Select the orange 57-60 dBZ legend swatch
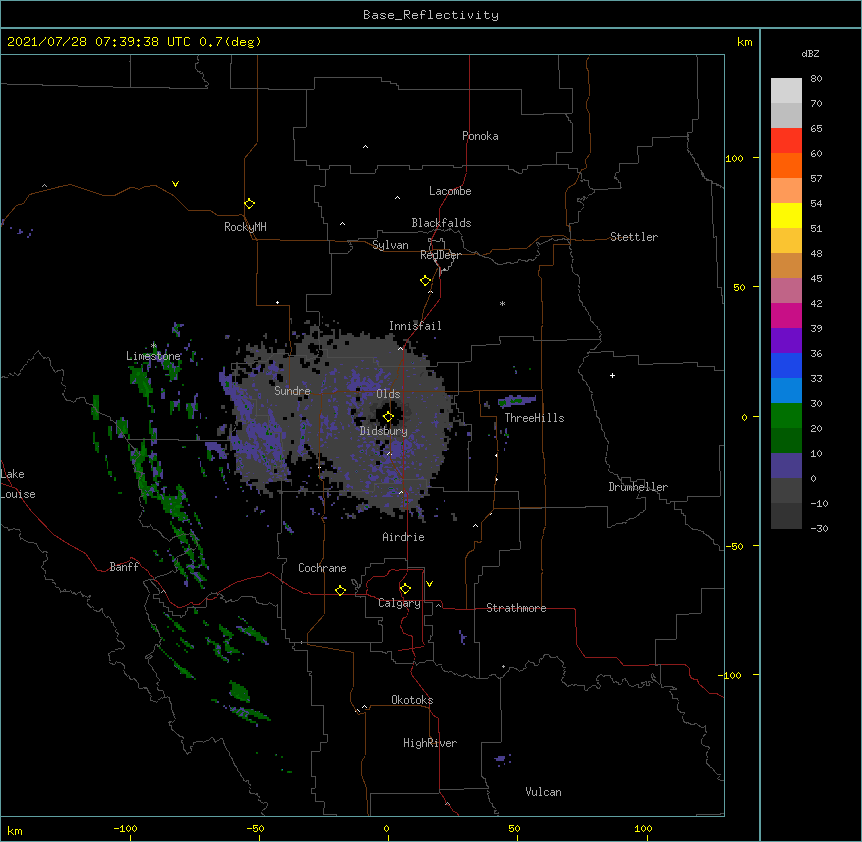Viewport: 862px width, 842px height. pyautogui.click(x=786, y=165)
